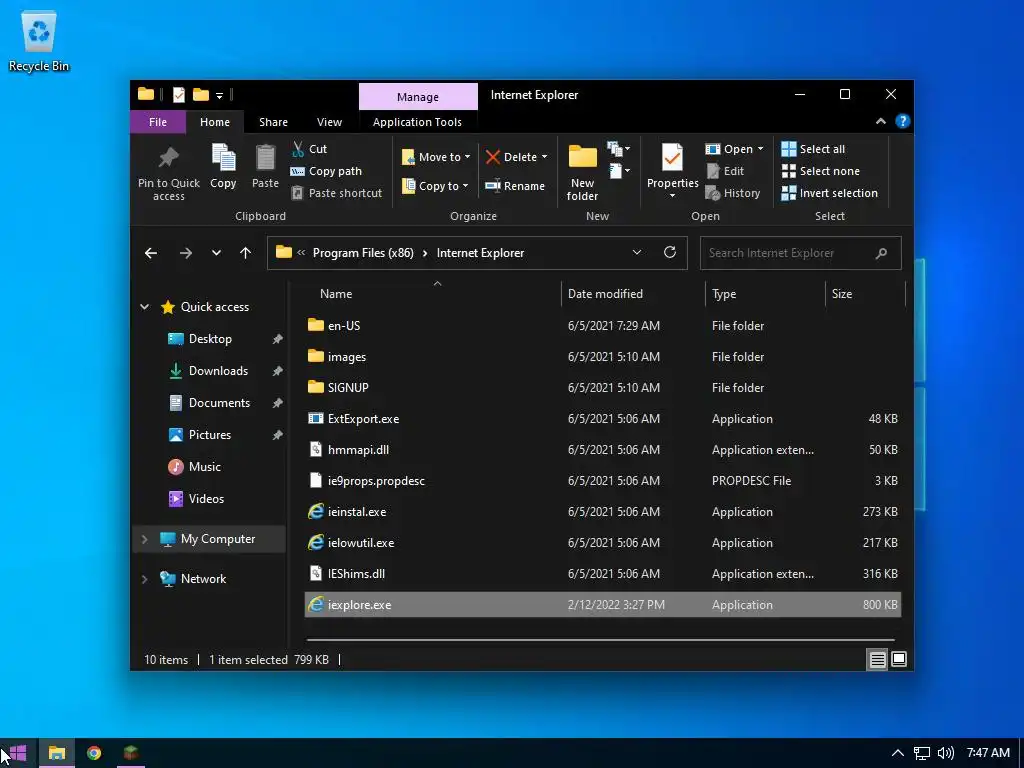1024x768 pixels.
Task: Click Edit in Open group
Action: (x=725, y=171)
